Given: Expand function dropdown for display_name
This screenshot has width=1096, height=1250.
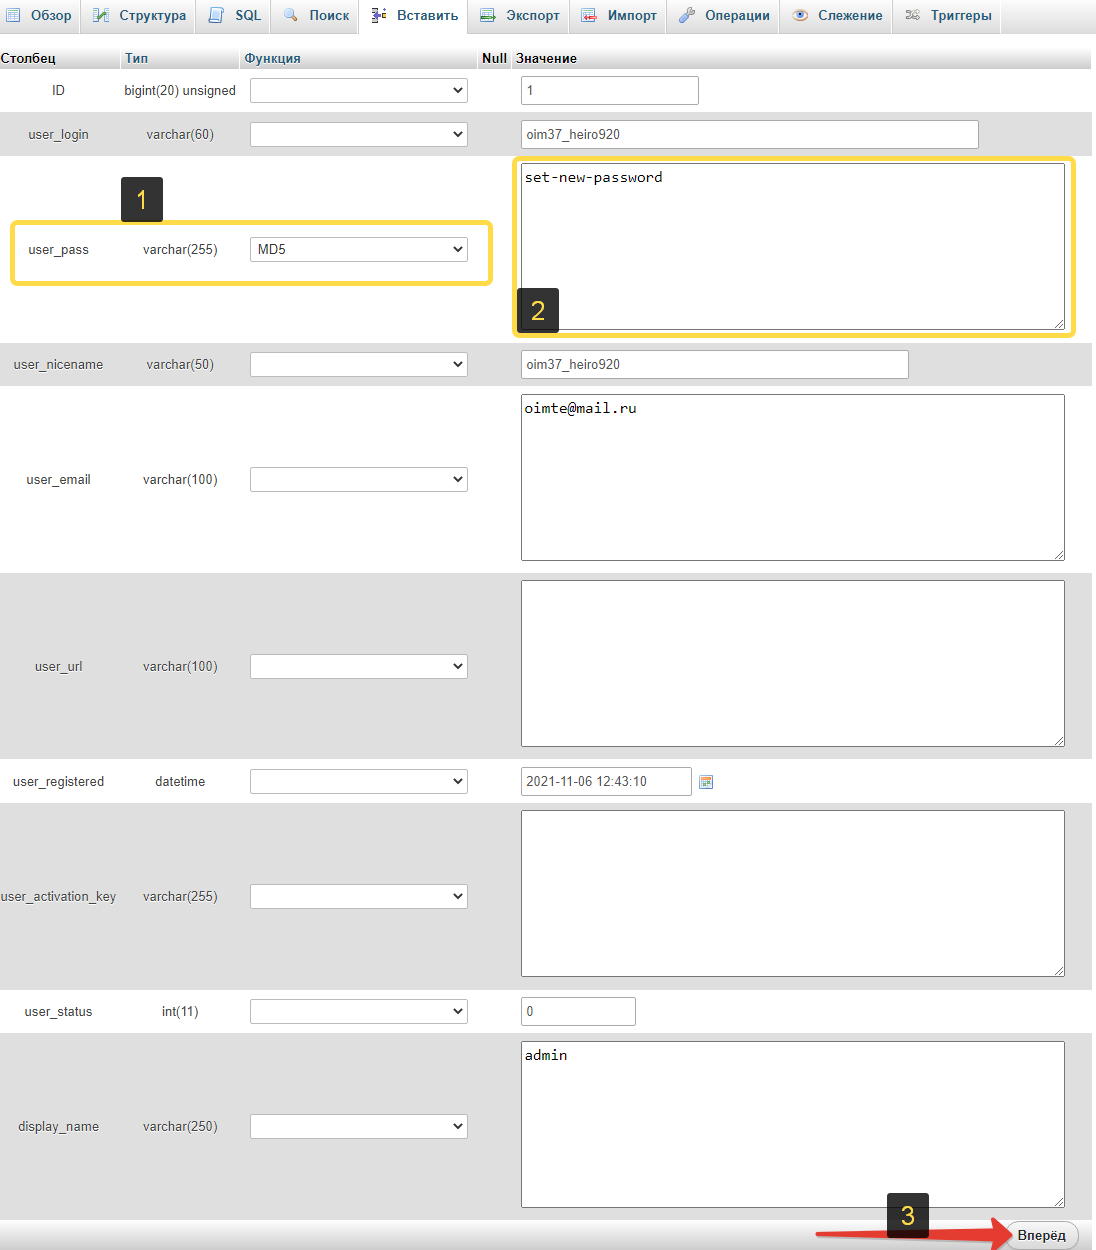Looking at the screenshot, I should pos(359,1126).
